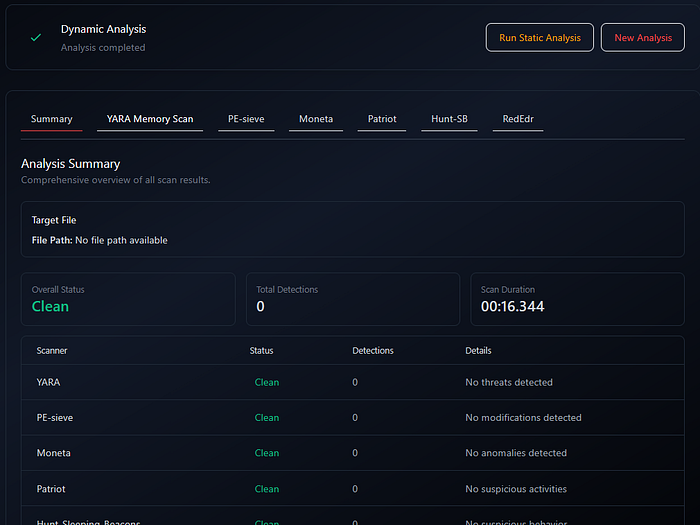The width and height of the screenshot is (700, 525).
Task: Select the PE-sieve scanner row name
Action: click(55, 418)
